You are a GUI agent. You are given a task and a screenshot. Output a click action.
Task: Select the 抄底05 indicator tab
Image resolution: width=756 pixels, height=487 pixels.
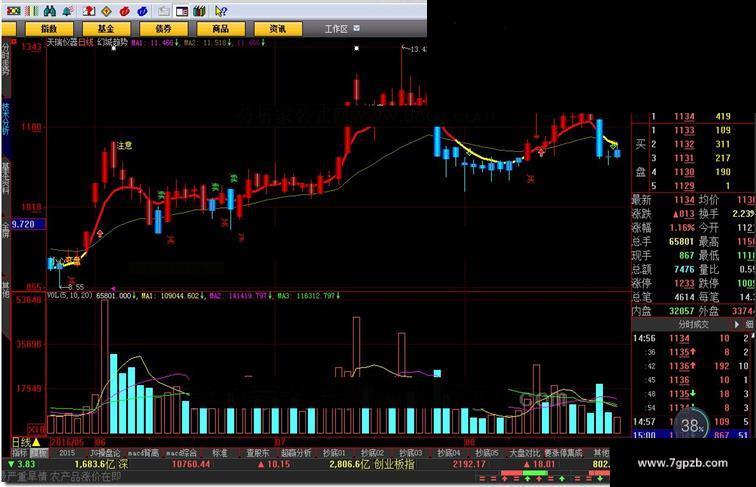pos(486,453)
